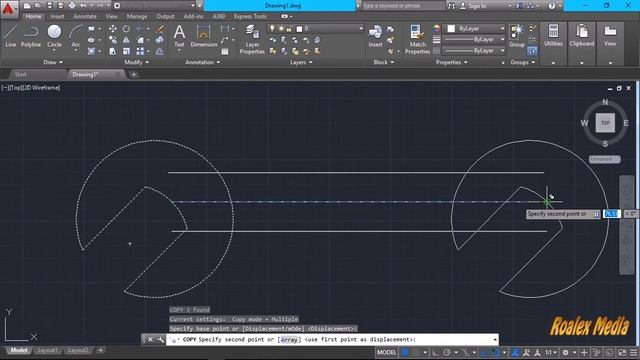Click the Group icon
The image size is (640, 360).
pos(517,36)
